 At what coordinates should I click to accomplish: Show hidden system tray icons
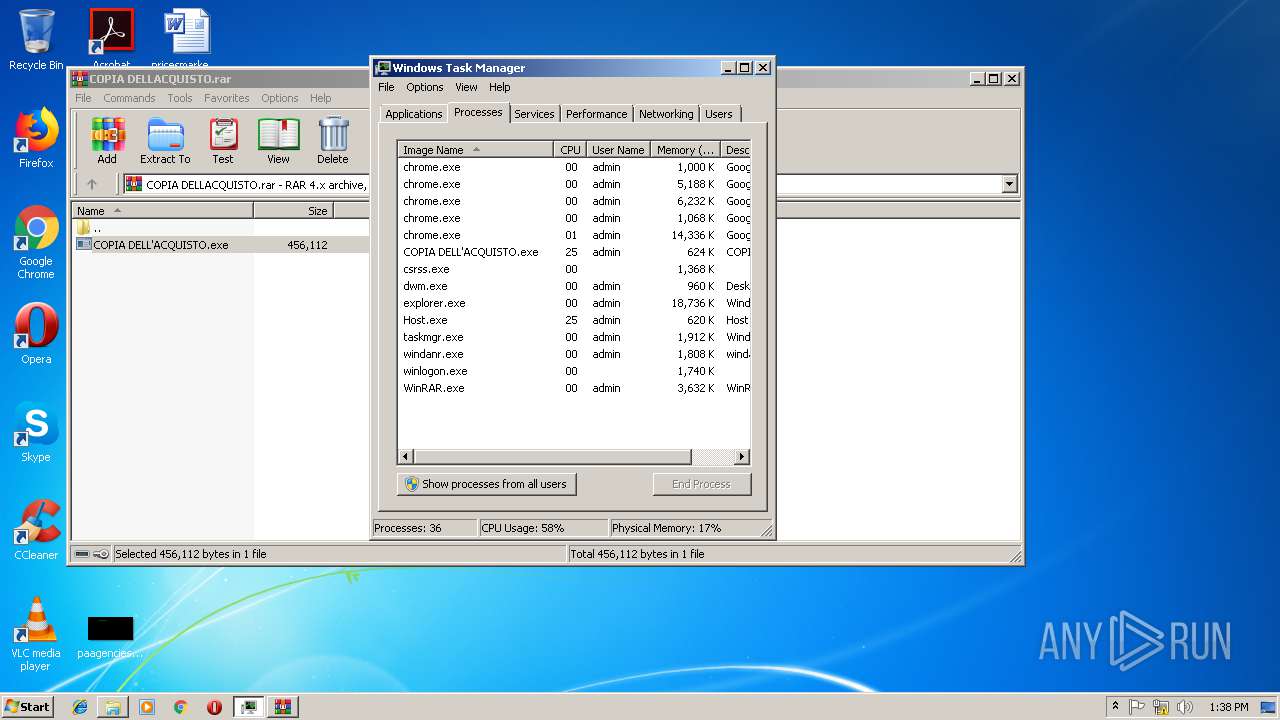coord(1115,707)
